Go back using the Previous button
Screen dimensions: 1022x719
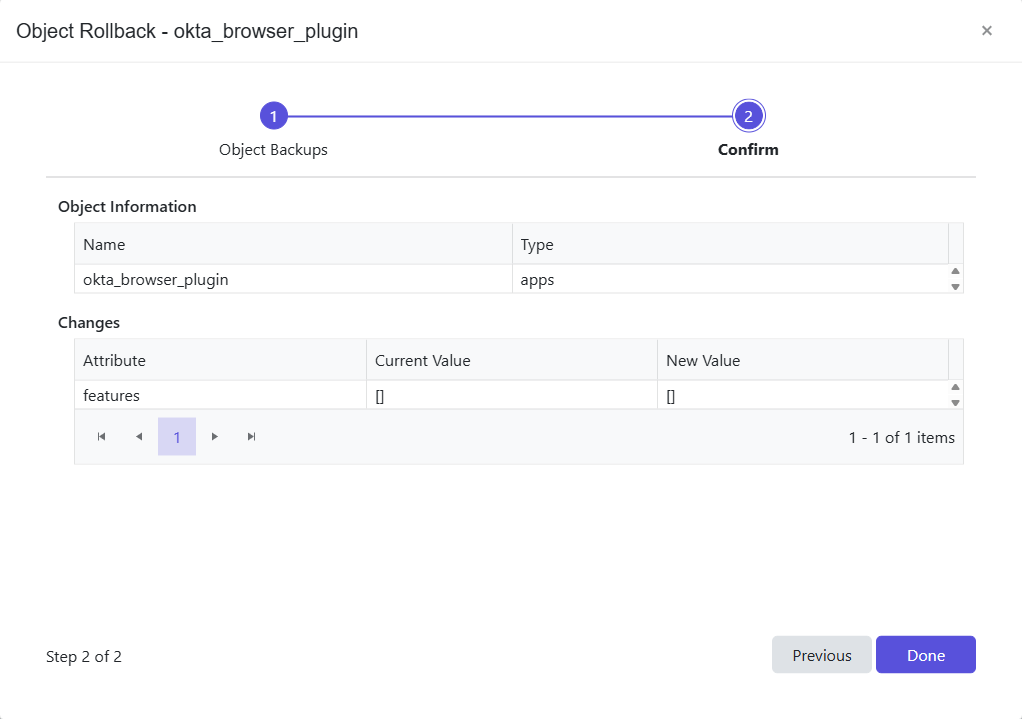[821, 654]
